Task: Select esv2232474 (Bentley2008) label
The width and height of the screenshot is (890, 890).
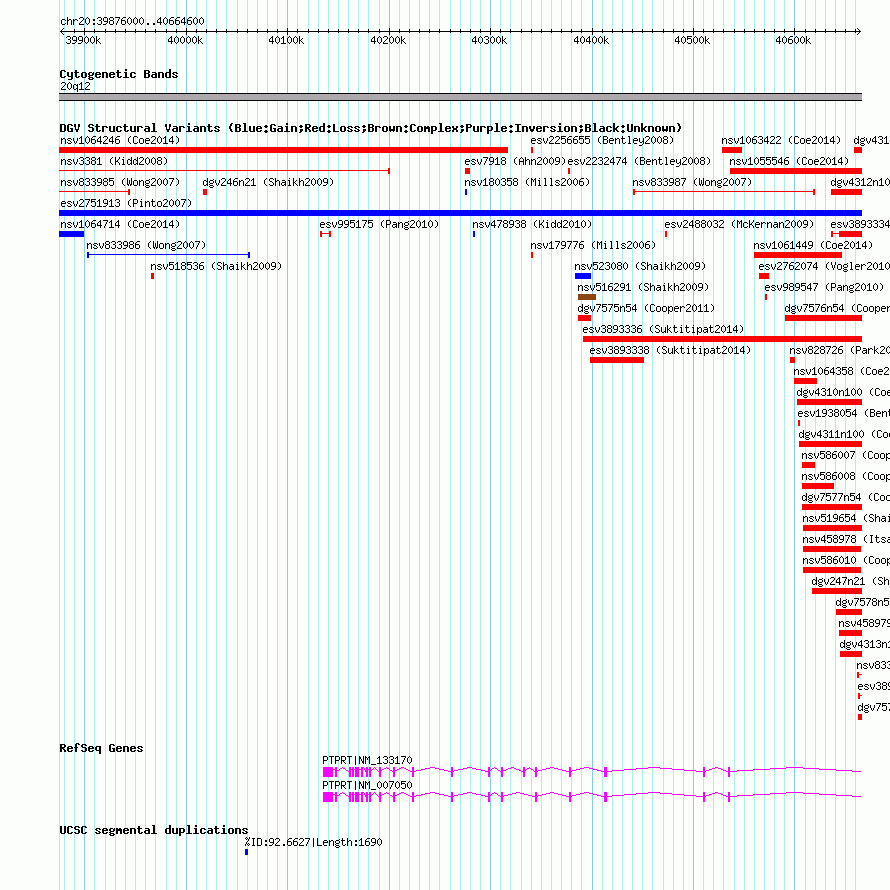Action: pos(639,161)
